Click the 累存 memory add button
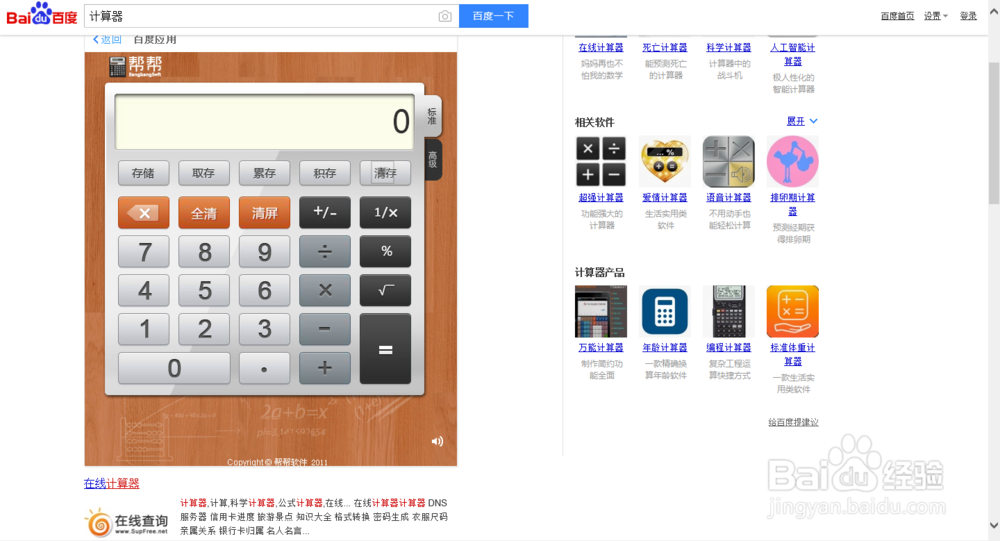This screenshot has height=541, width=1000. pyautogui.click(x=264, y=173)
